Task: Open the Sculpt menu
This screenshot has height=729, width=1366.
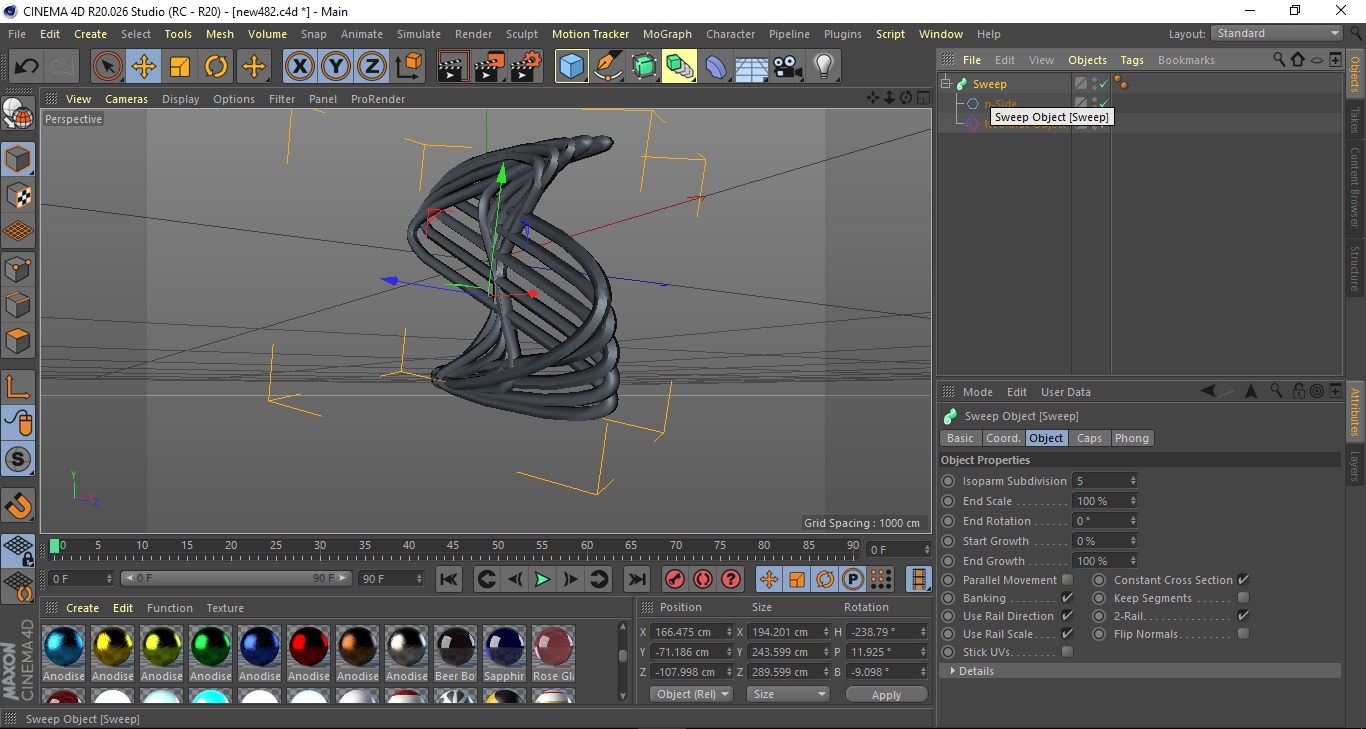Action: 522,34
